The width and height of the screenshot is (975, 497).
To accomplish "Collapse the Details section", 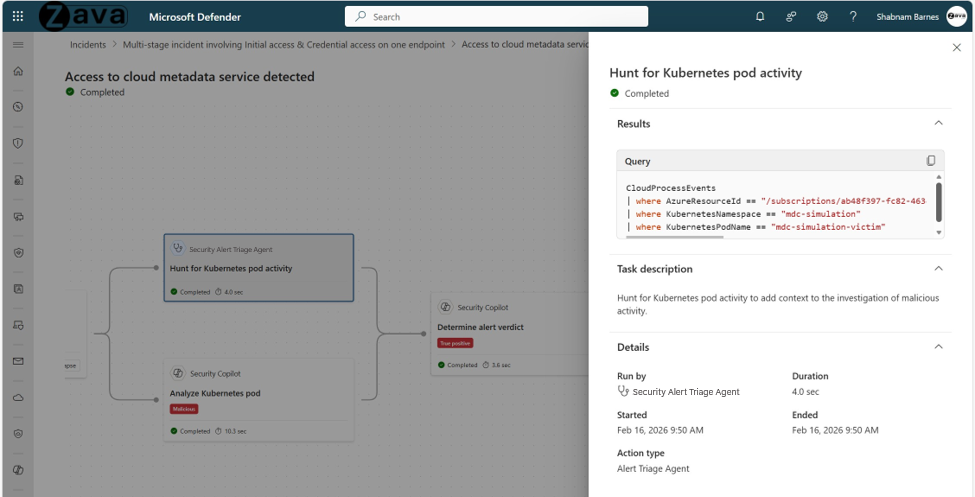I will coord(938,347).
